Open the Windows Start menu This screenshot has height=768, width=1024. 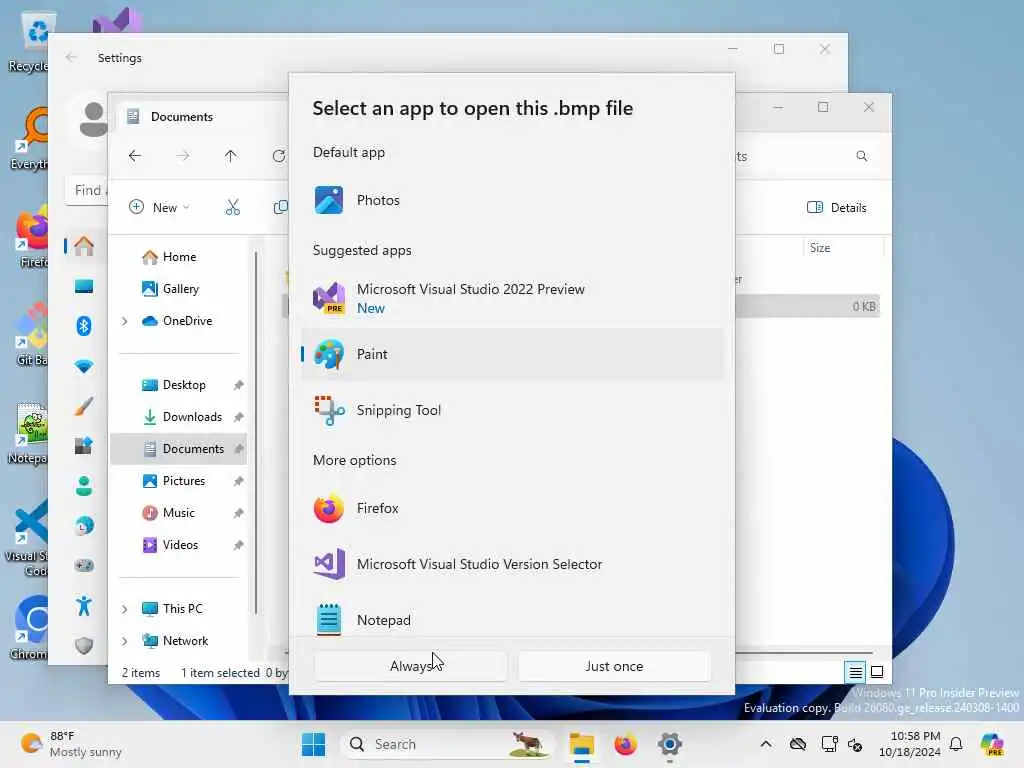point(313,744)
